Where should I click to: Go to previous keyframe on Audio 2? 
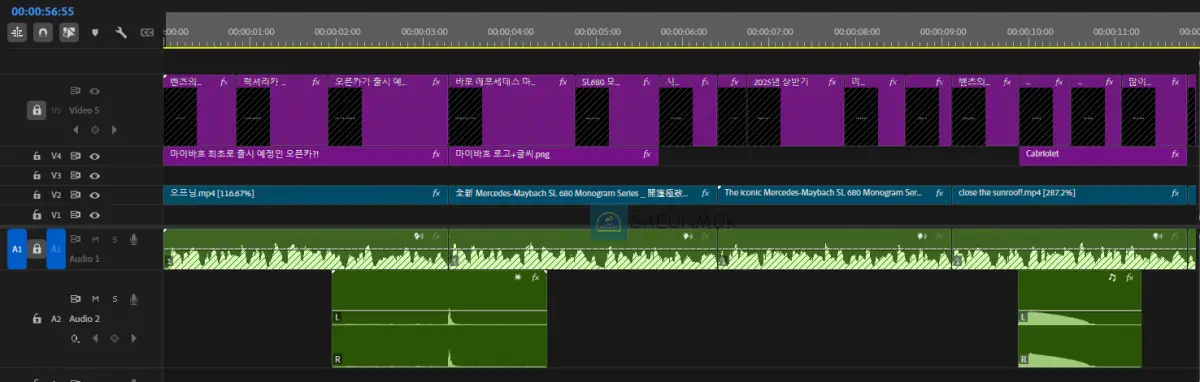coord(95,338)
